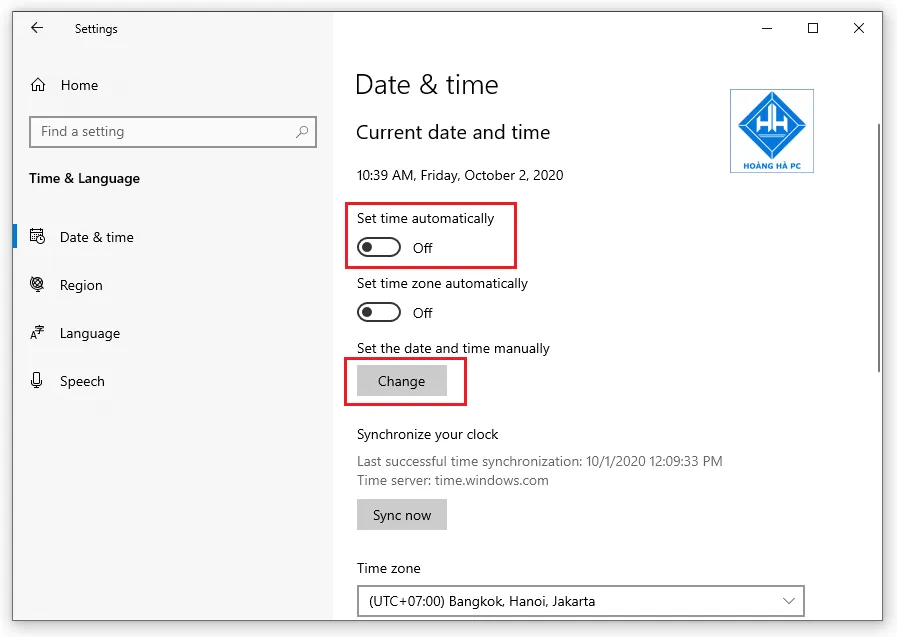Select the Region menu label

click(x=81, y=285)
